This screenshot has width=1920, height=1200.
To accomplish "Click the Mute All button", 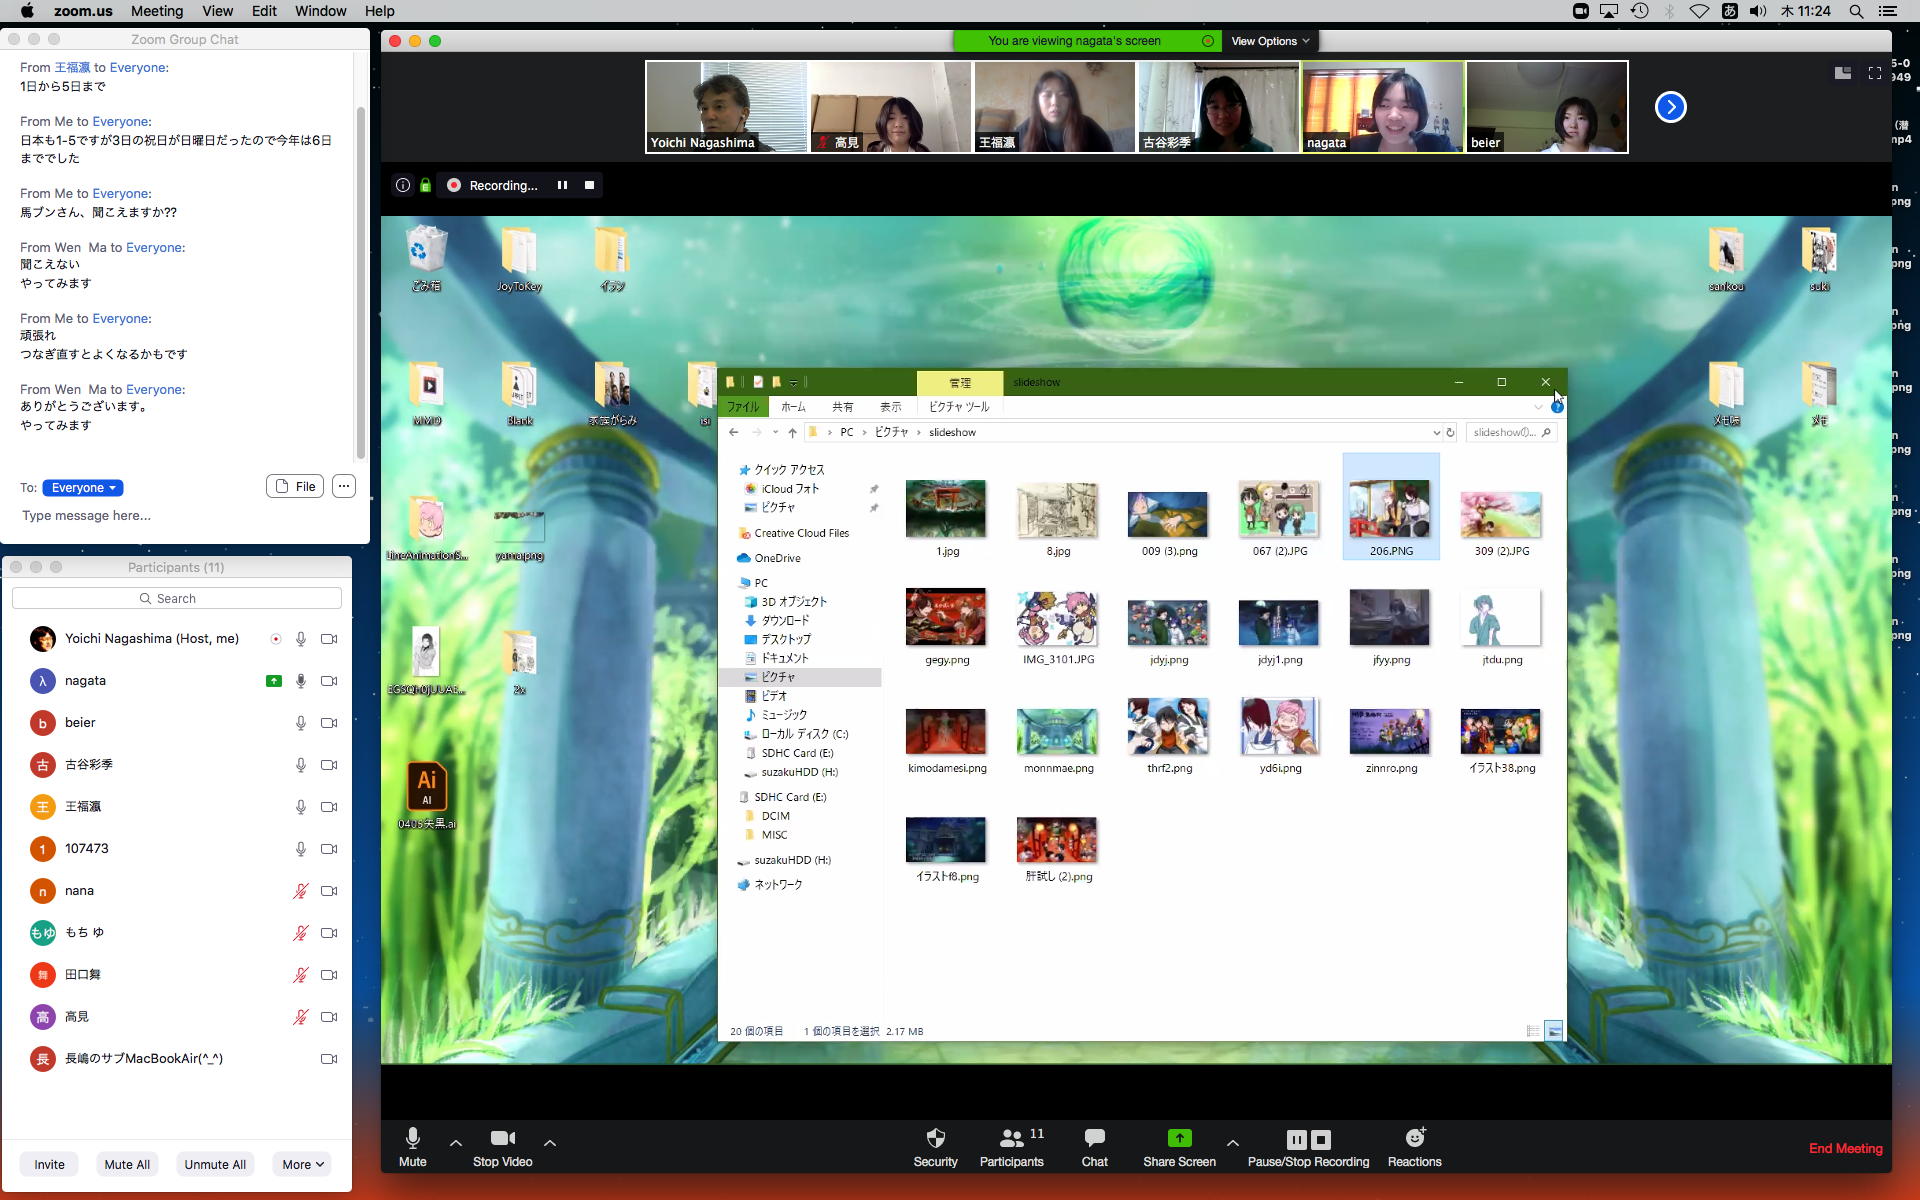I will pyautogui.click(x=127, y=1164).
